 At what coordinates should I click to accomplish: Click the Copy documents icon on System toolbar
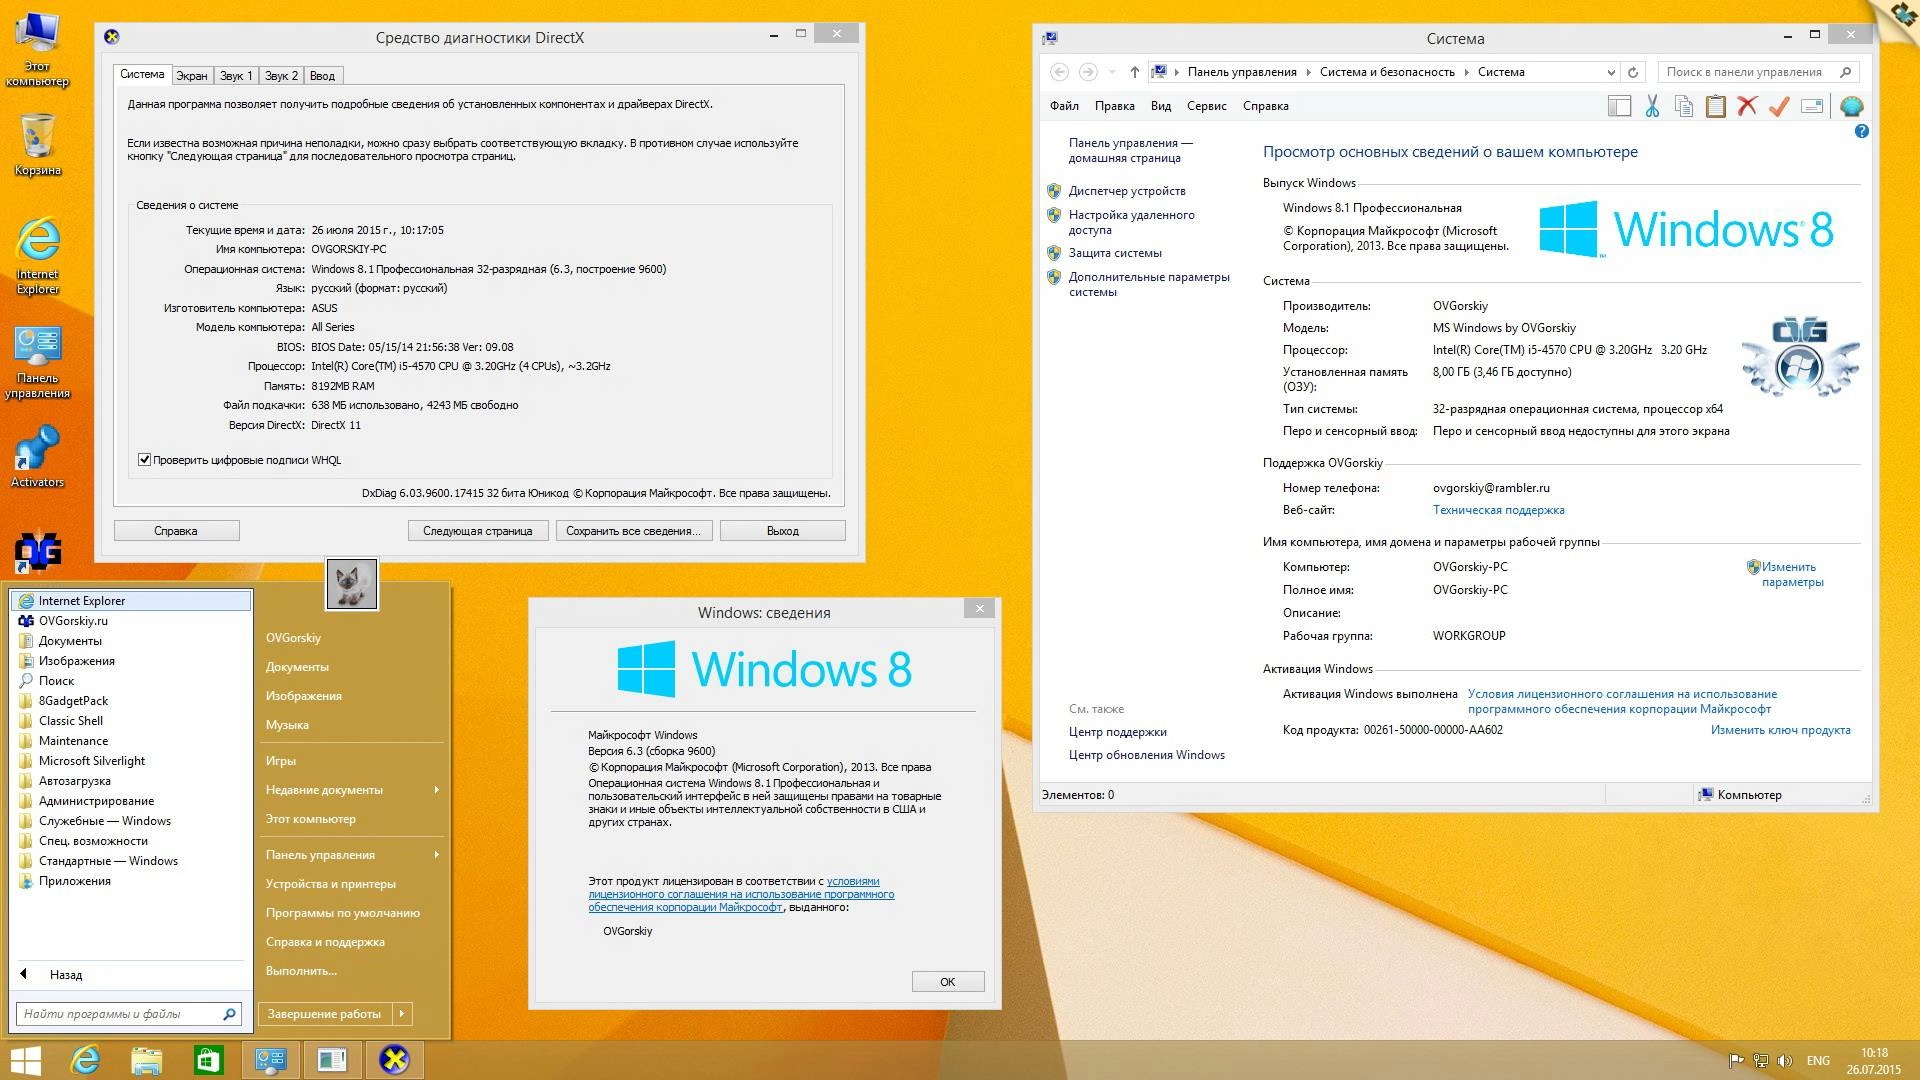coord(1684,106)
